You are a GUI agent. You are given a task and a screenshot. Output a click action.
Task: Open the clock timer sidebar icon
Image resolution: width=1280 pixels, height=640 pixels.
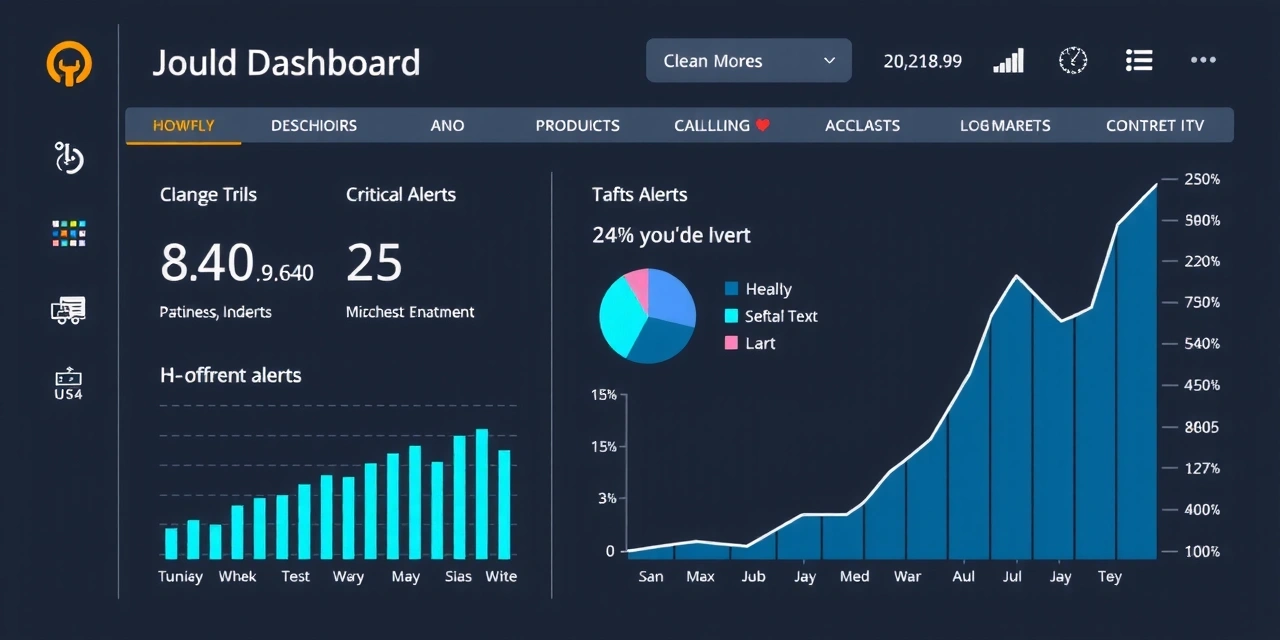tap(69, 158)
